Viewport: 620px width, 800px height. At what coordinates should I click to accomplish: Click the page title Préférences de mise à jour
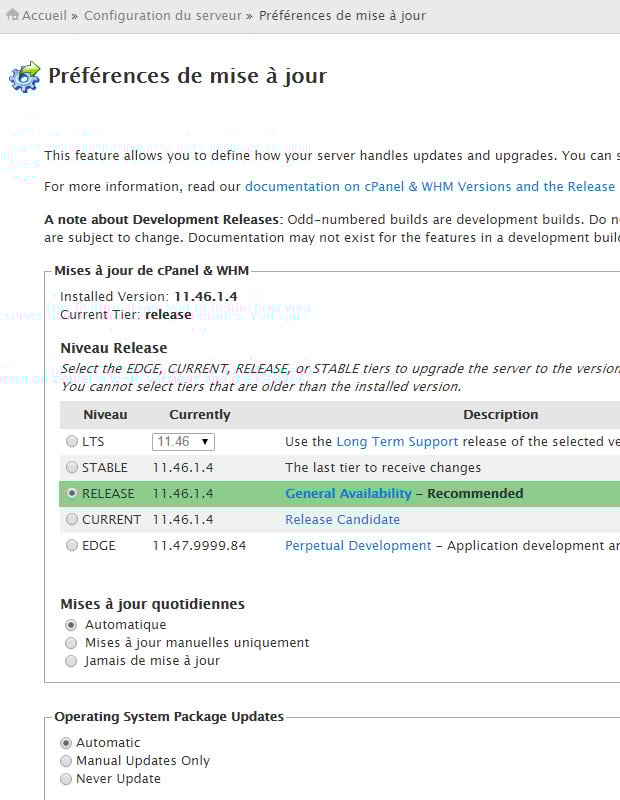tap(187, 76)
